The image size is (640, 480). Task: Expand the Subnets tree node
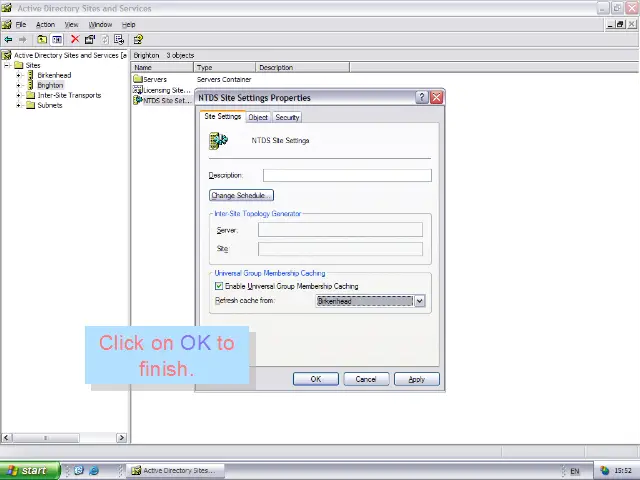click(18, 105)
